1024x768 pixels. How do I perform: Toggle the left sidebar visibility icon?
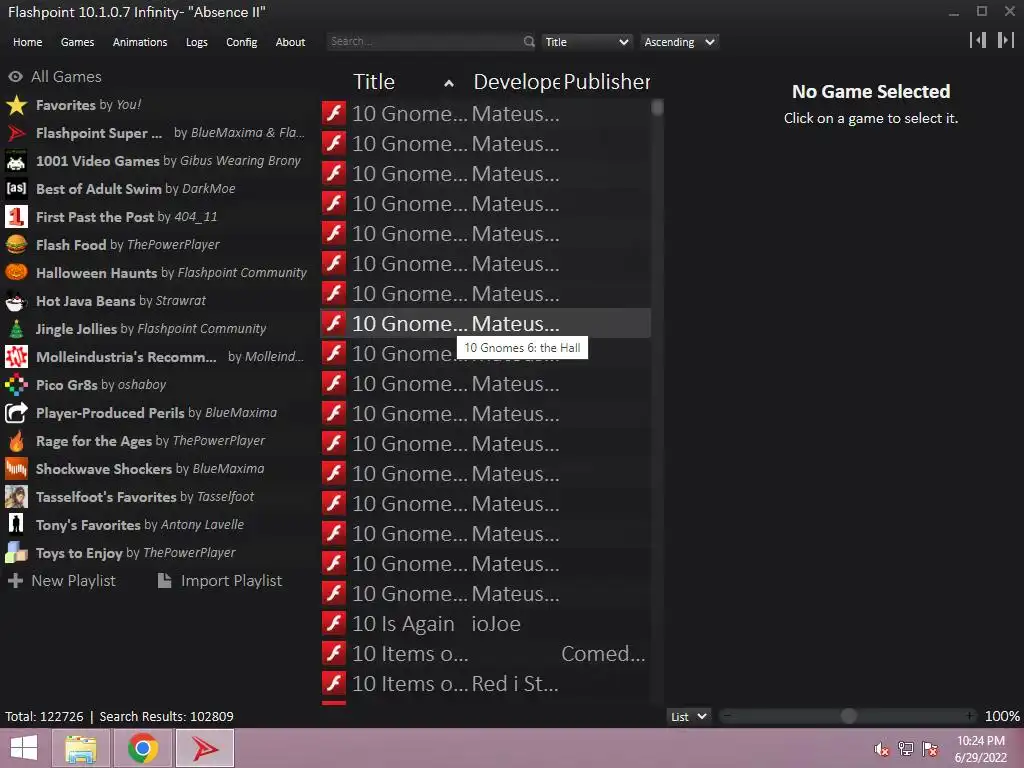click(x=978, y=40)
